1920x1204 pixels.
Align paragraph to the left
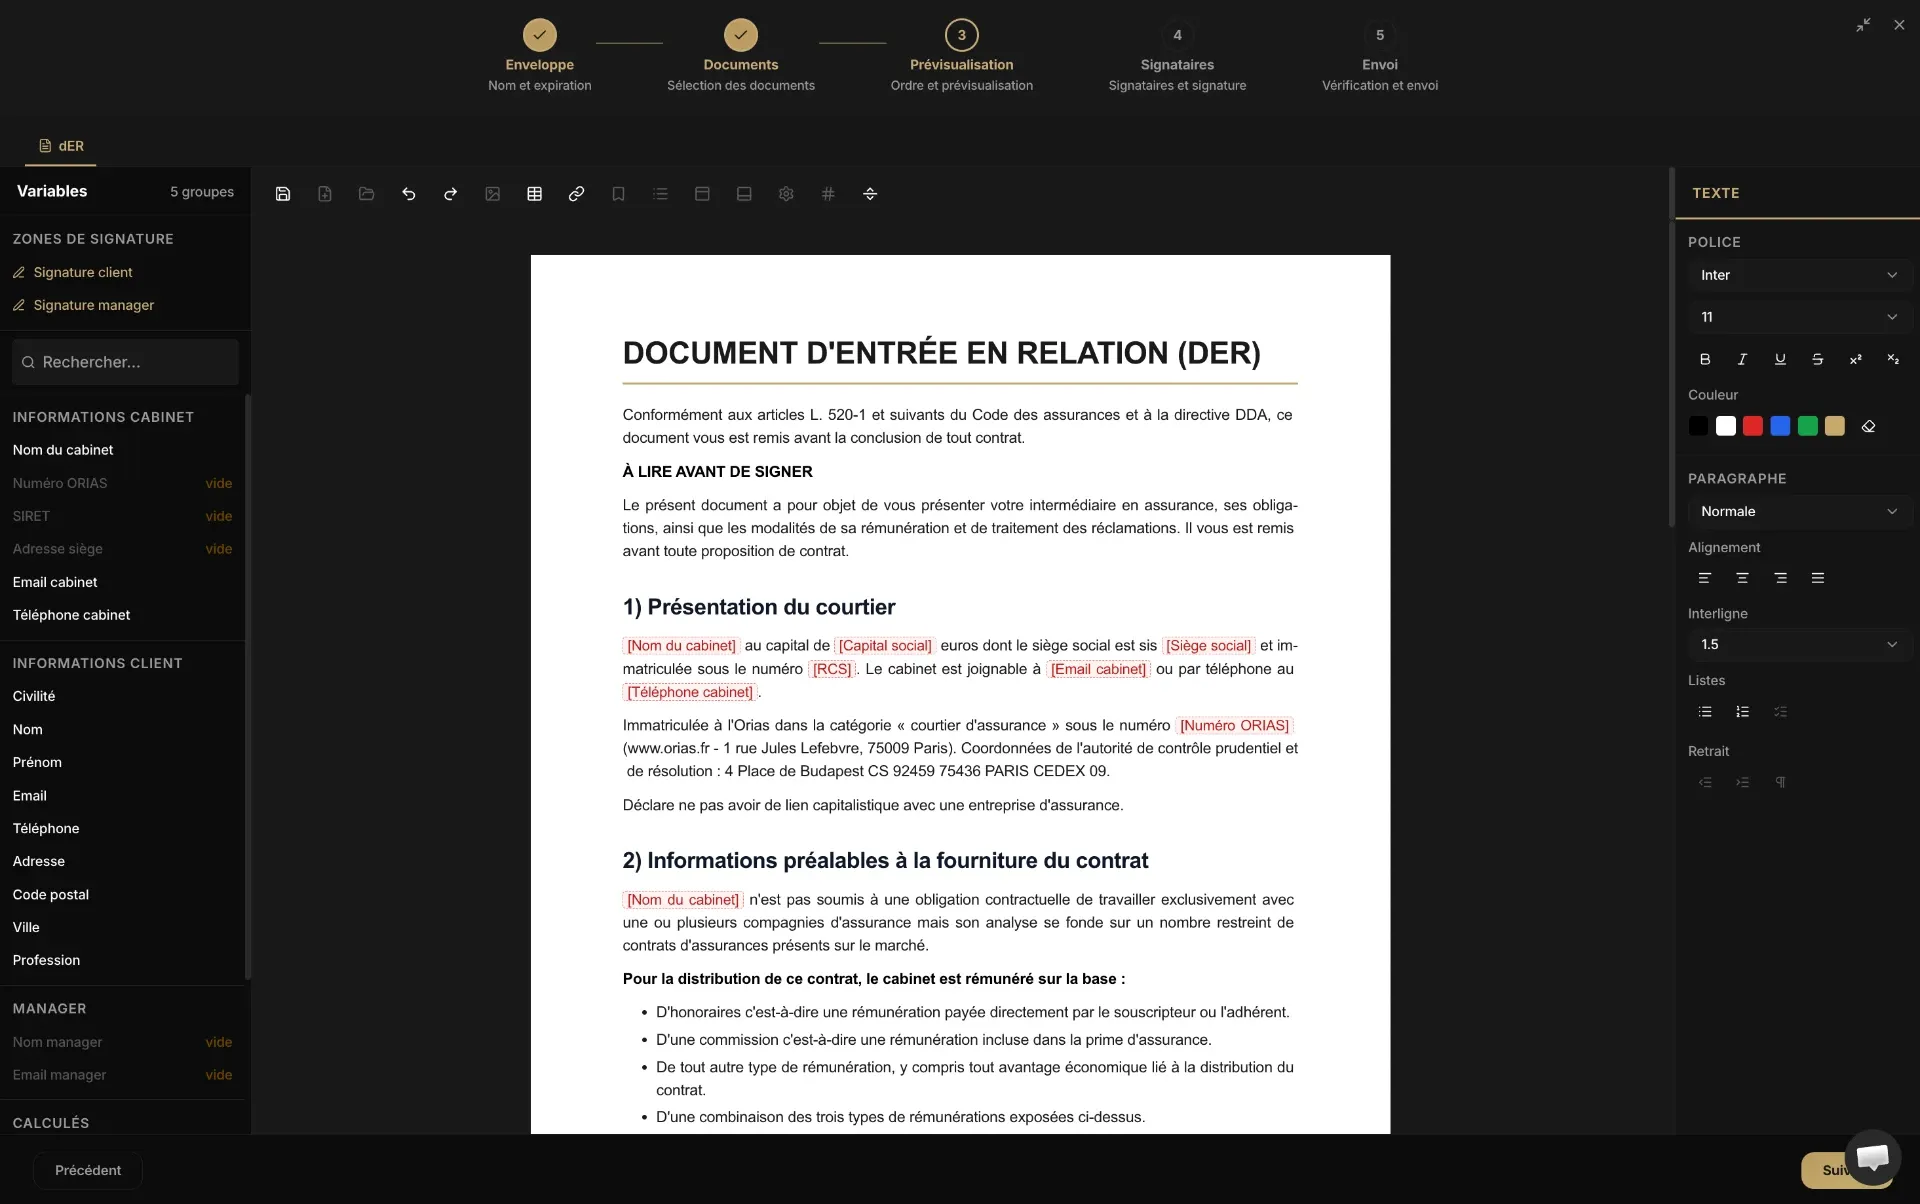tap(1705, 578)
